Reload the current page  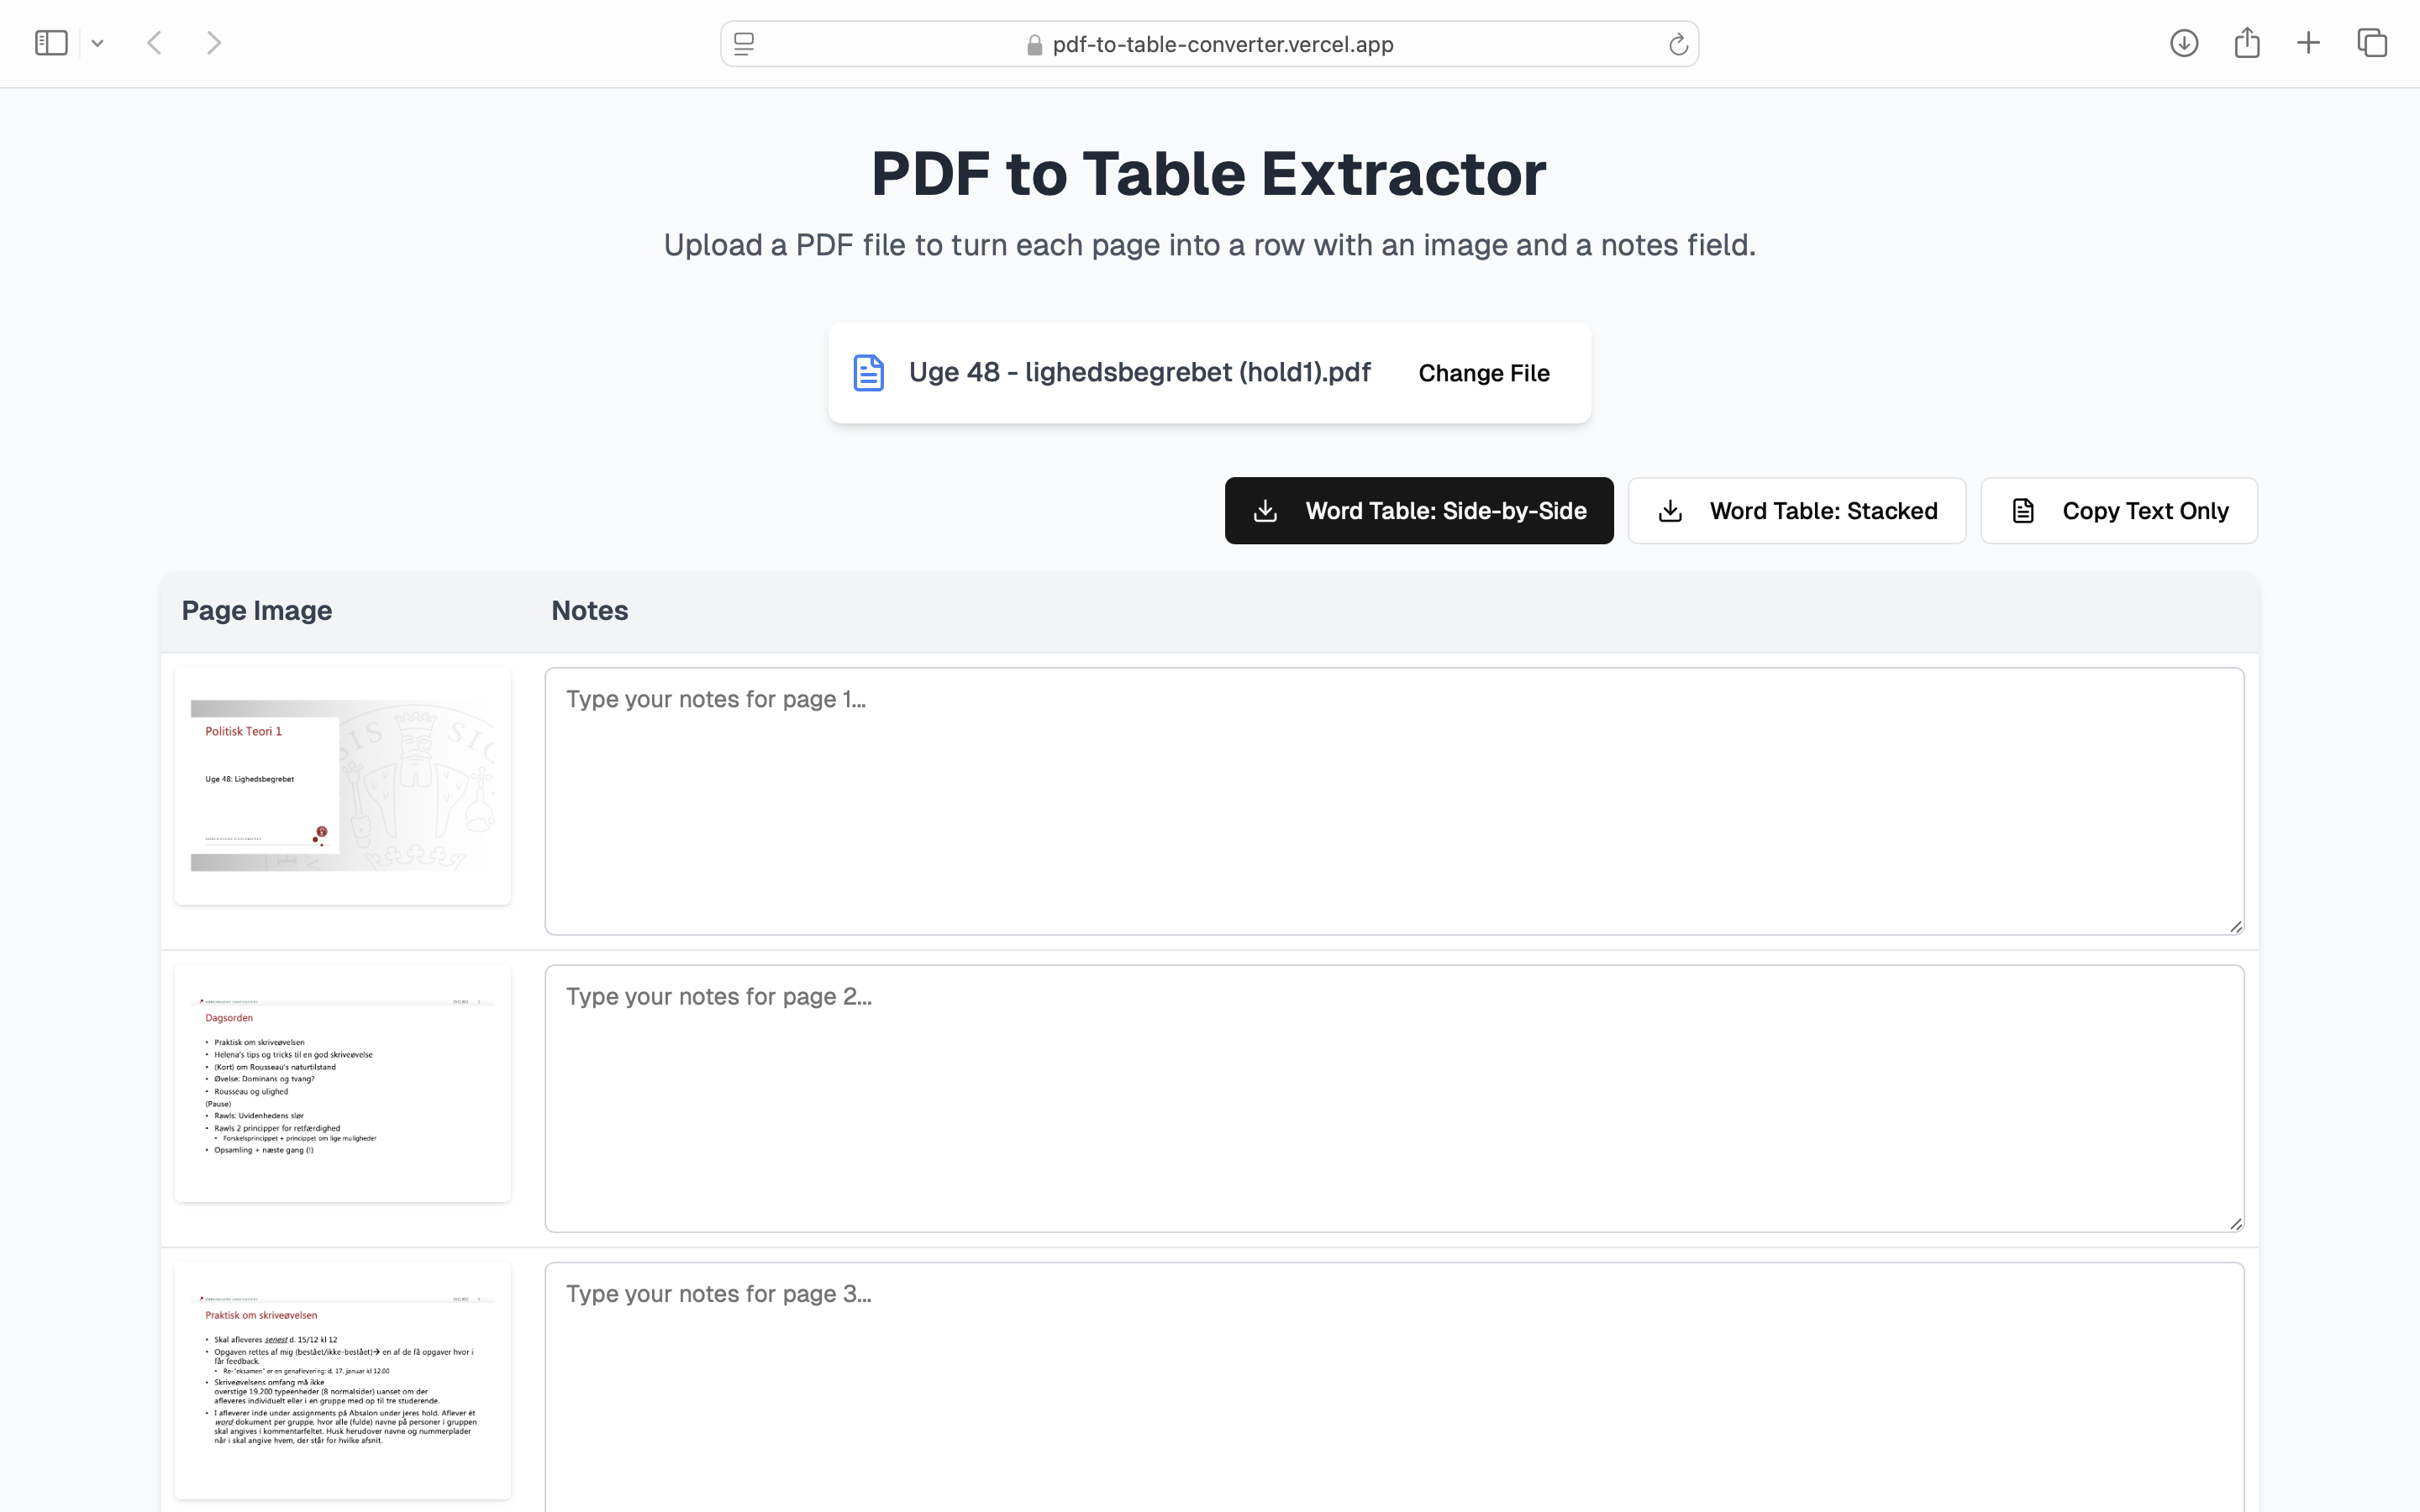click(1677, 43)
